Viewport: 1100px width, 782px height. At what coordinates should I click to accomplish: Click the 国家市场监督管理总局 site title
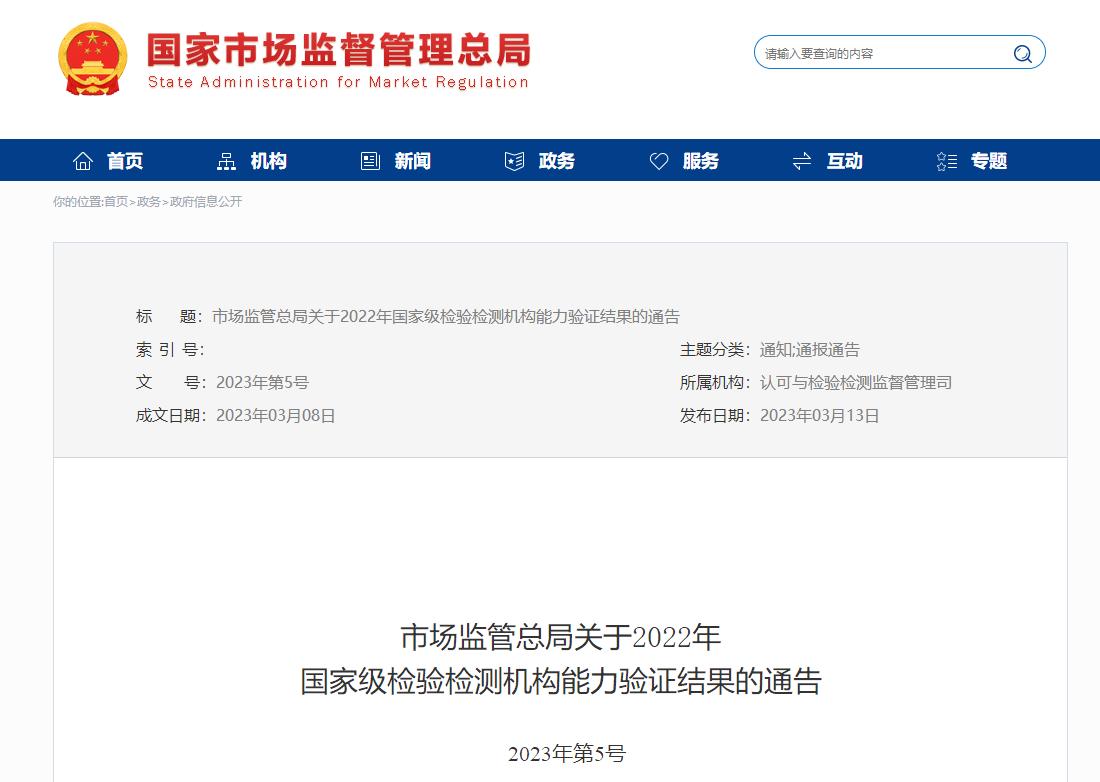[x=338, y=50]
